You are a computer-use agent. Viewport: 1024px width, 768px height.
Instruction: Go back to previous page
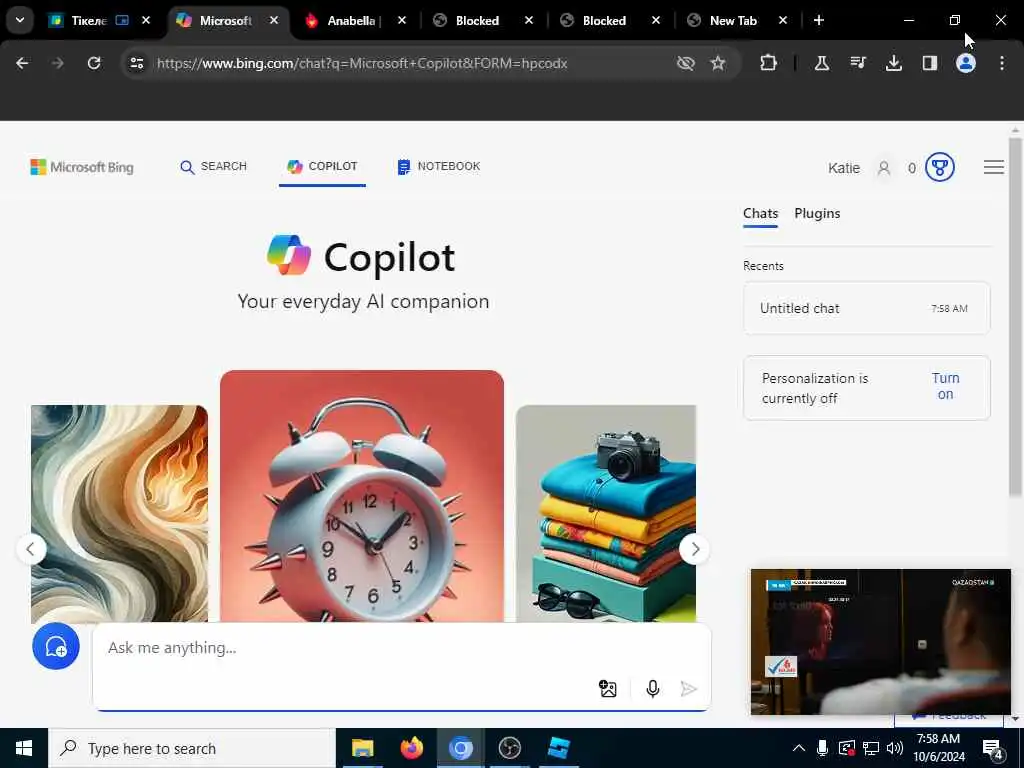click(x=22, y=63)
